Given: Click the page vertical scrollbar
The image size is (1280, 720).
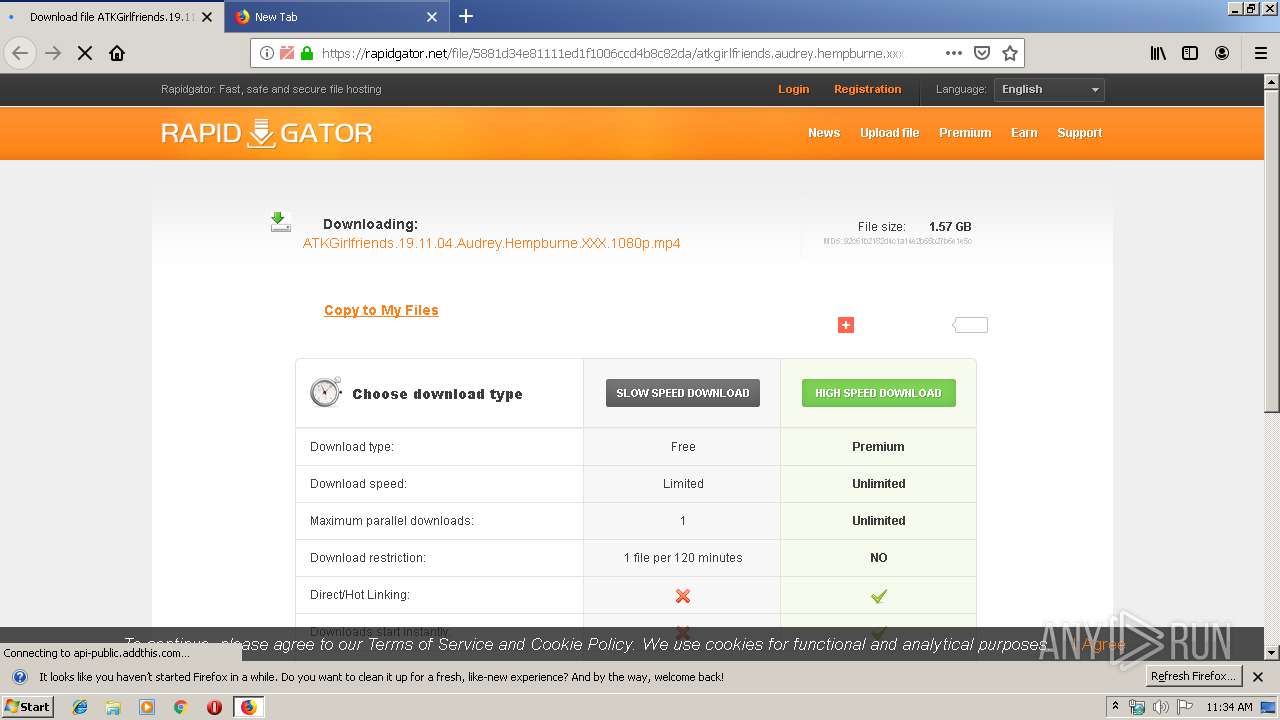Looking at the screenshot, I should pyautogui.click(x=1272, y=368).
